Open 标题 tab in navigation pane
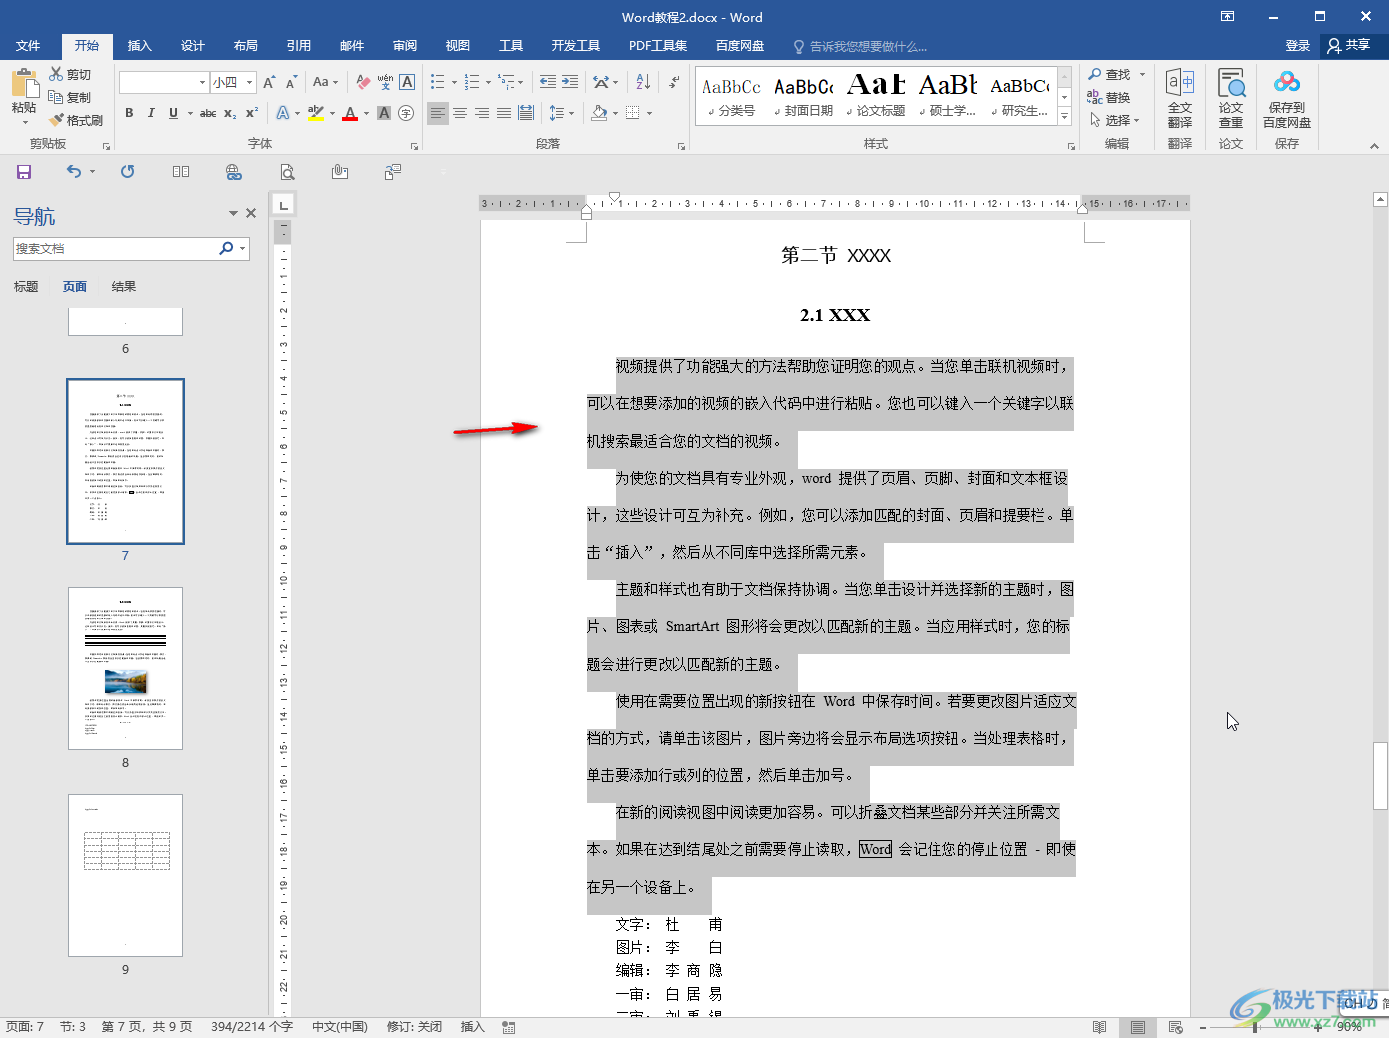Image resolution: width=1389 pixels, height=1038 pixels. pos(26,287)
